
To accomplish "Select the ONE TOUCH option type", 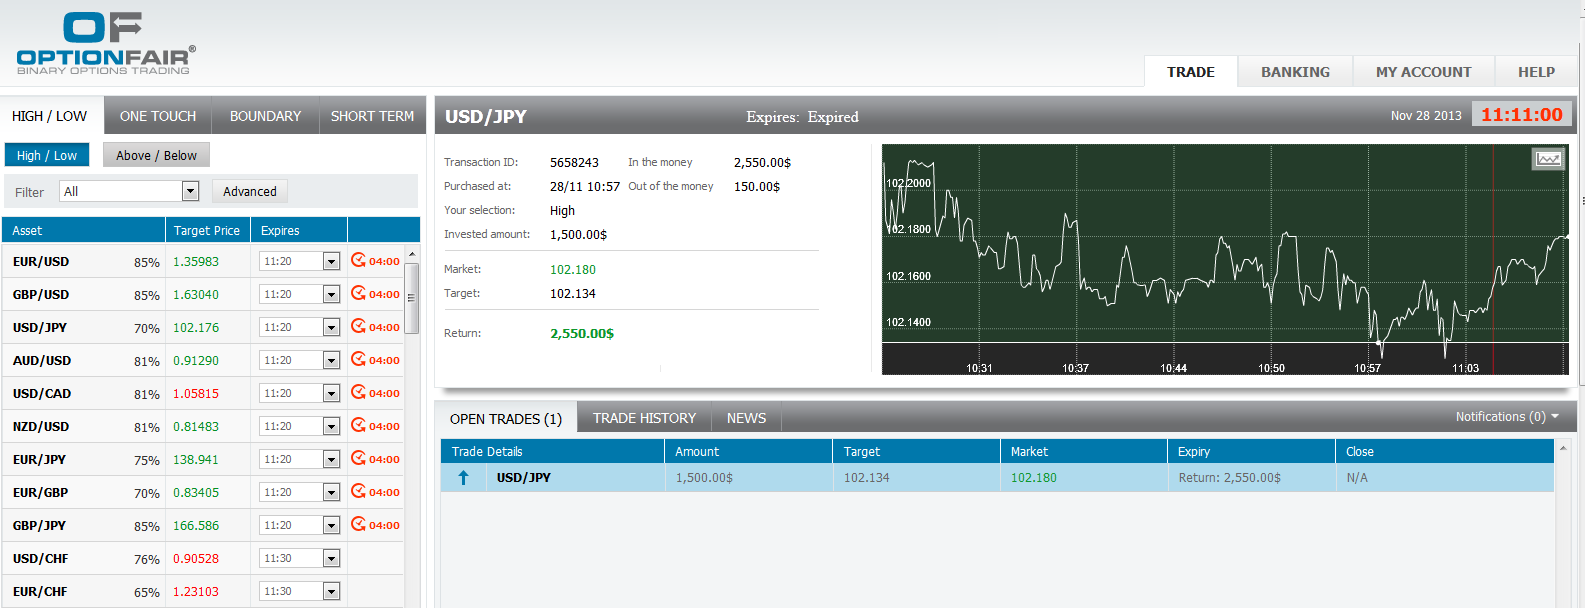I will [x=158, y=116].
